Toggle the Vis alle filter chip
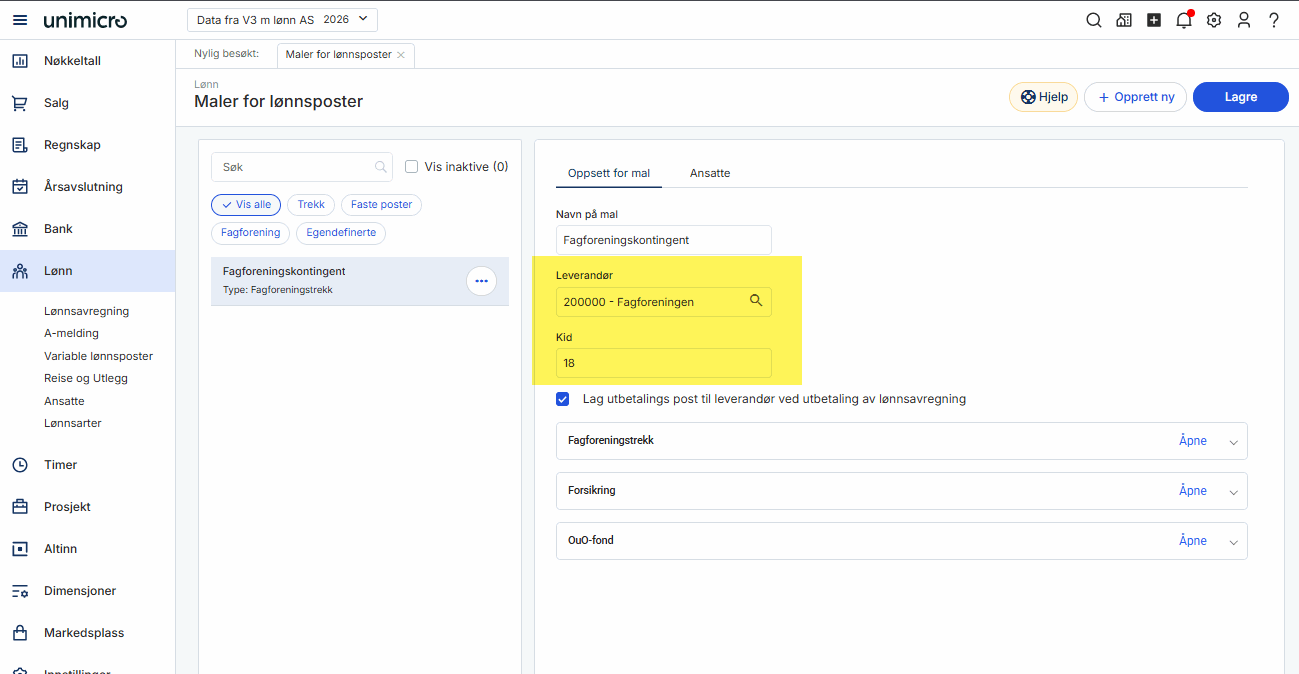The height and width of the screenshot is (674, 1299). coord(246,204)
